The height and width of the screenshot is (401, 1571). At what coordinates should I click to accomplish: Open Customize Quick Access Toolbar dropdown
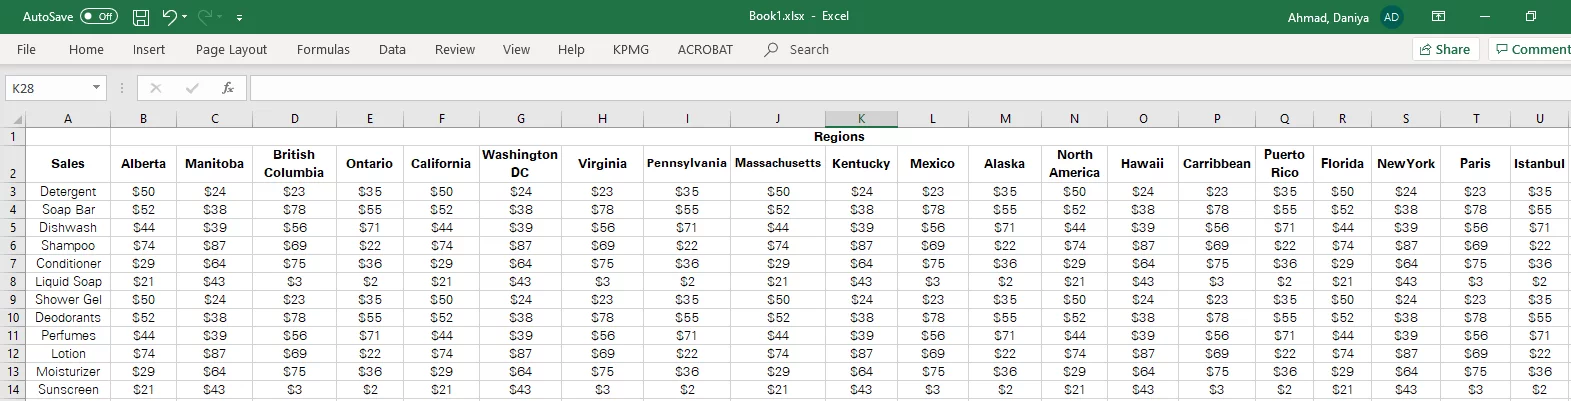pyautogui.click(x=239, y=18)
